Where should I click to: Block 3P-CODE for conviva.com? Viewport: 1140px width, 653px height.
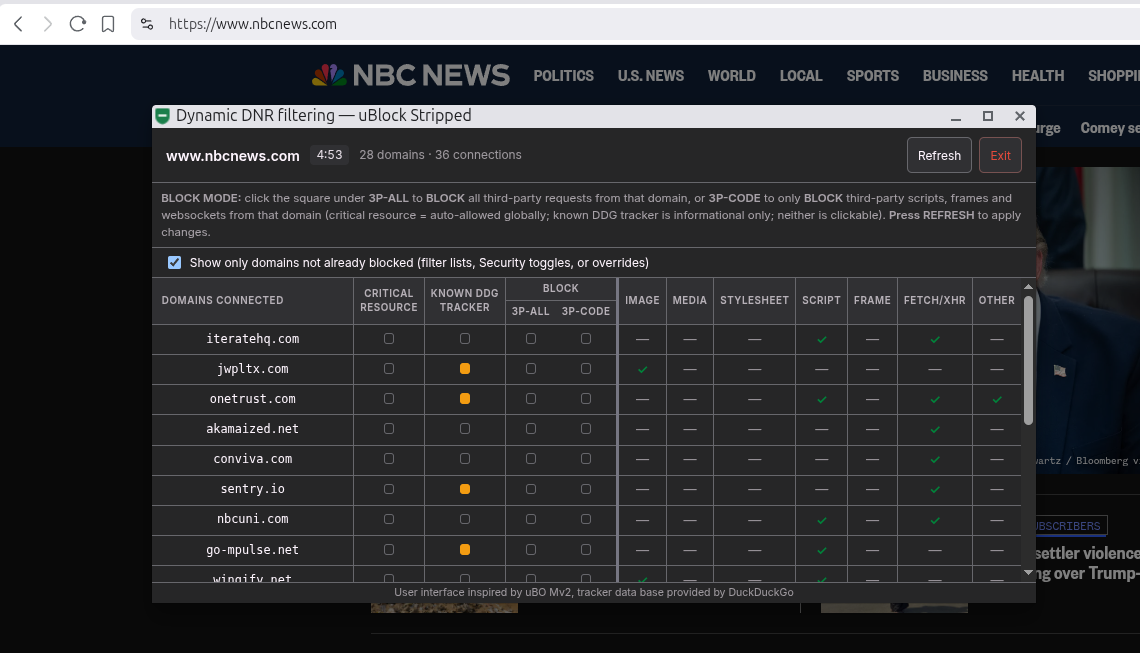(x=586, y=459)
